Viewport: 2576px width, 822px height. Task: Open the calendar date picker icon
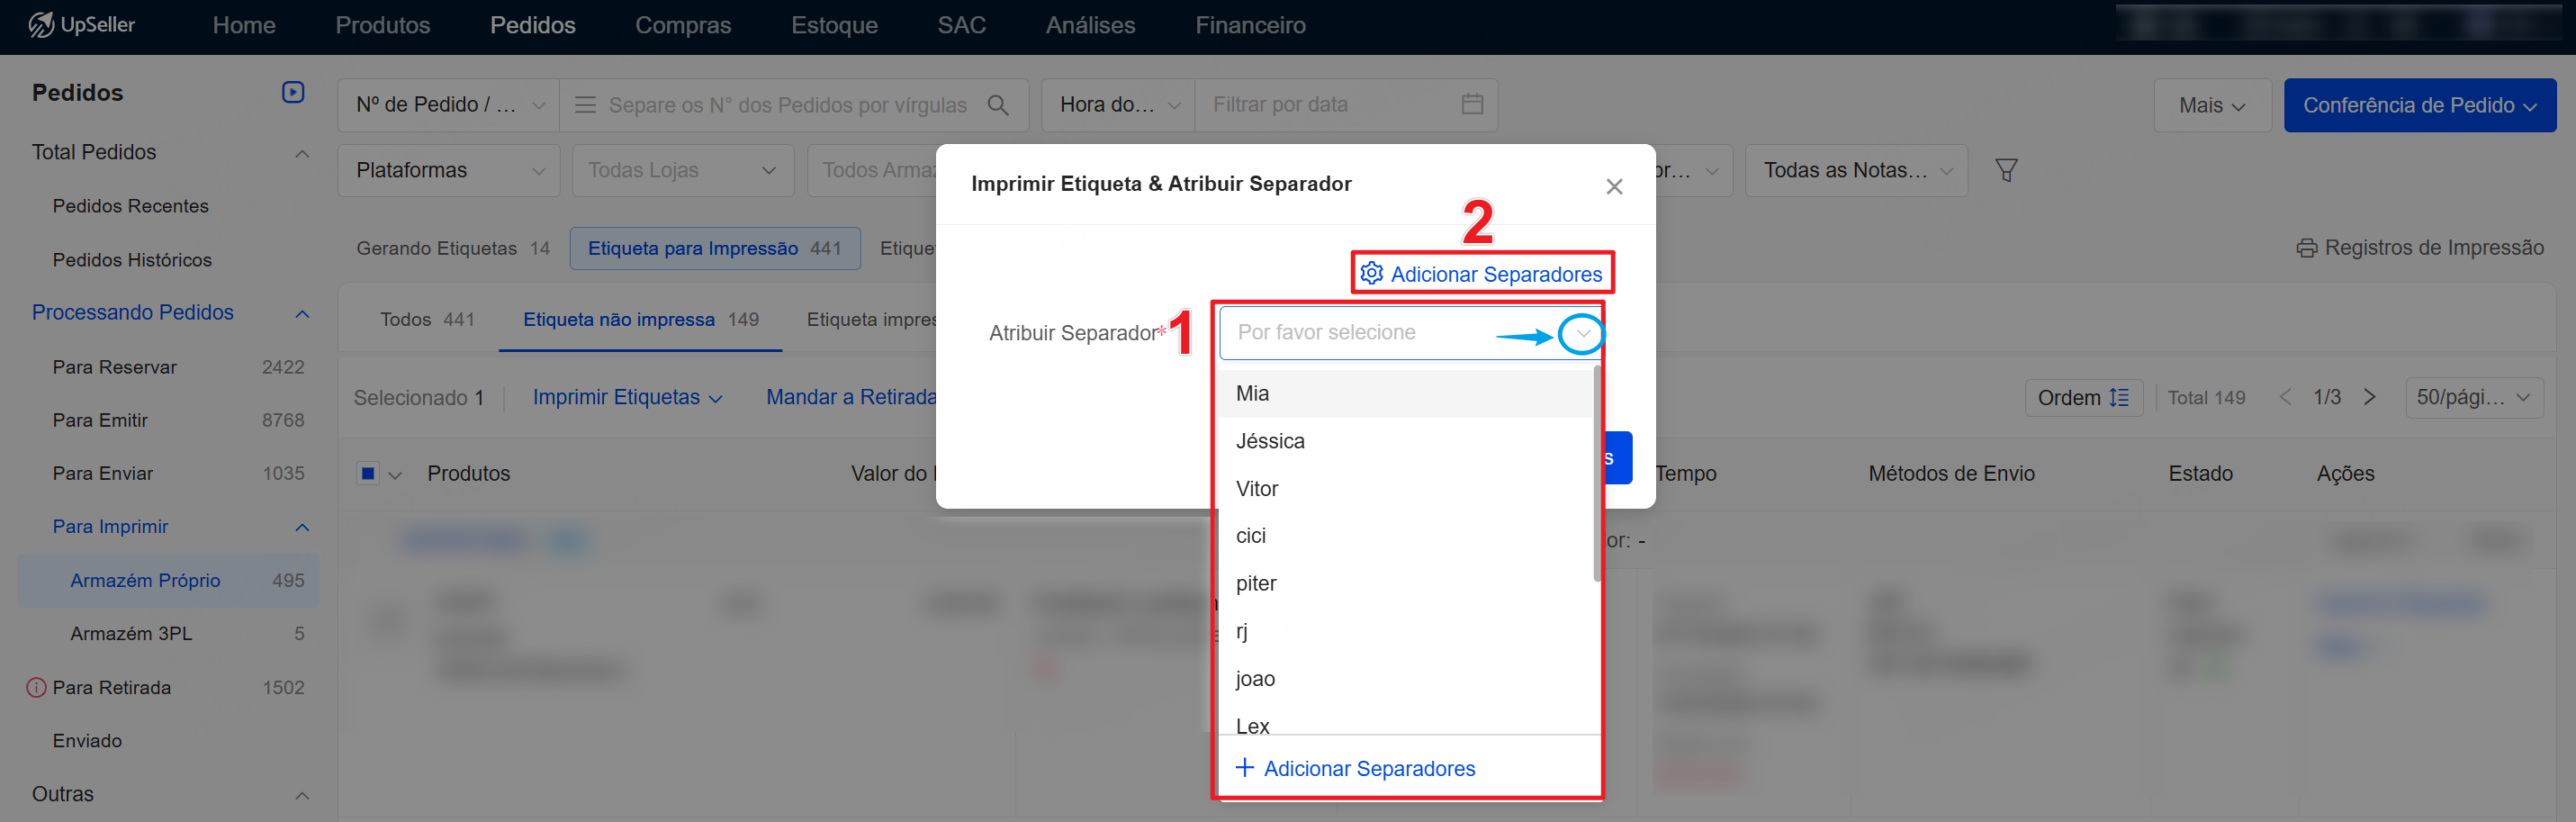click(x=1471, y=104)
